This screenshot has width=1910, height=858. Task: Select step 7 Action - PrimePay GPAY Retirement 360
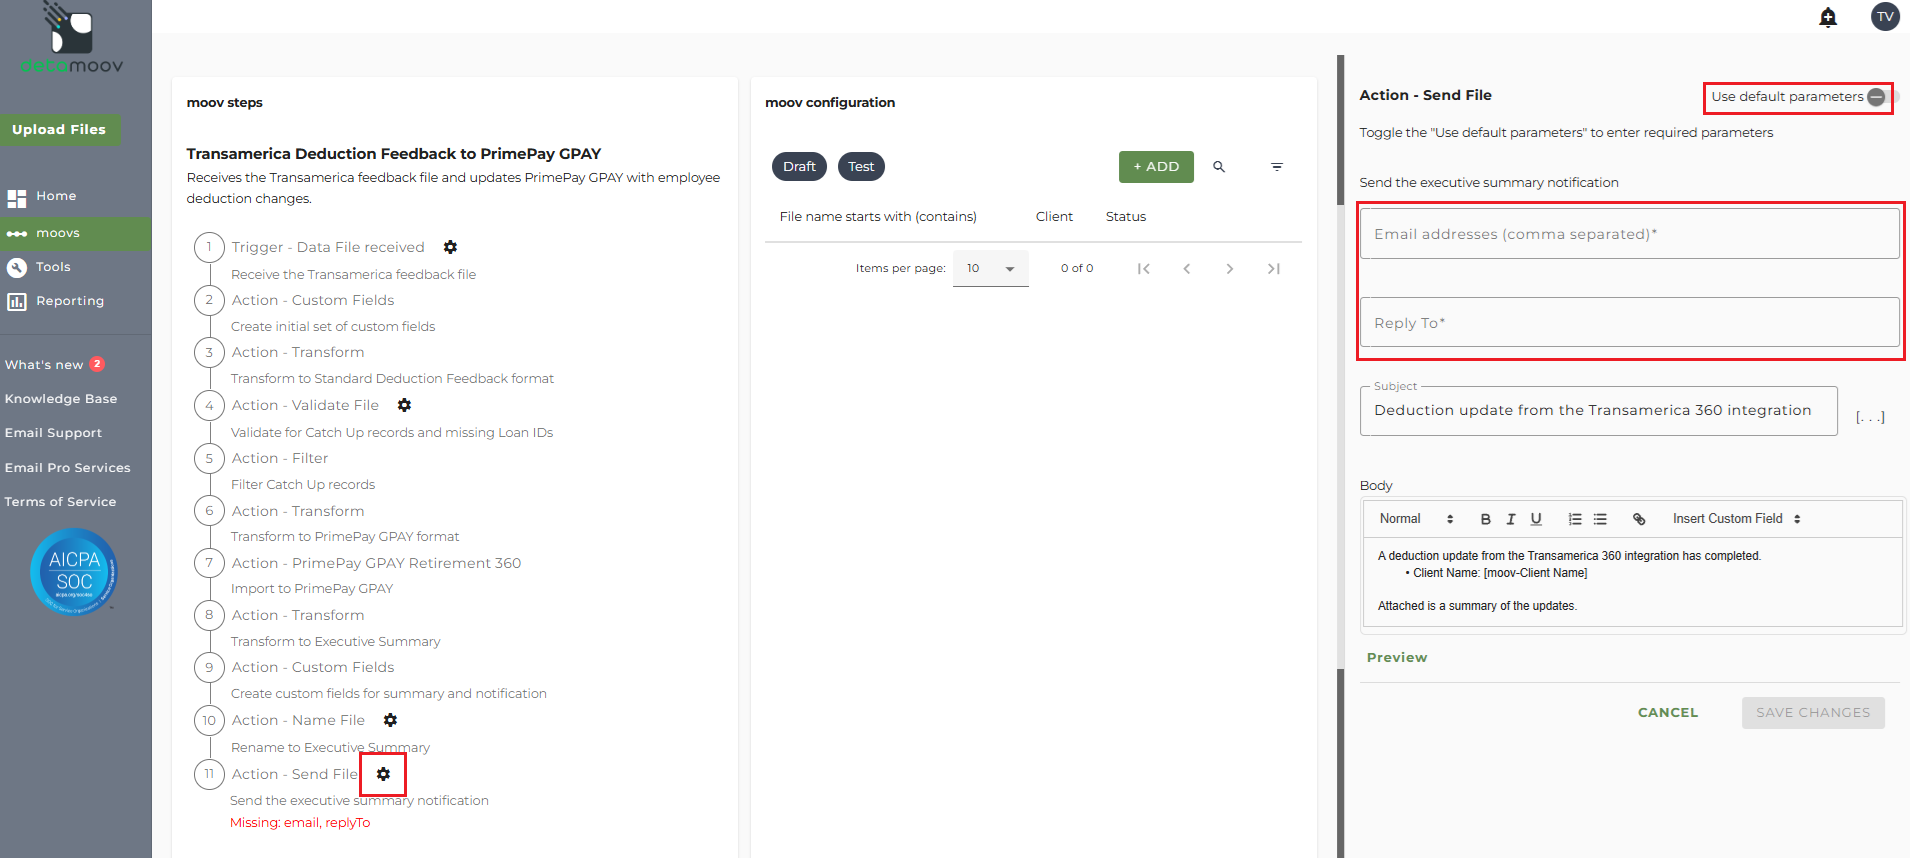(x=376, y=563)
